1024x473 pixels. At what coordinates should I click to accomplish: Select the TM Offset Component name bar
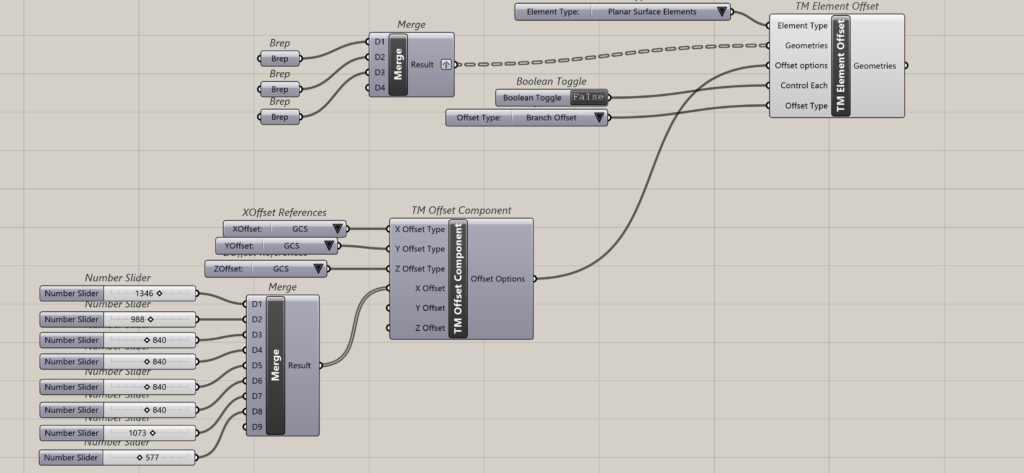[460, 278]
